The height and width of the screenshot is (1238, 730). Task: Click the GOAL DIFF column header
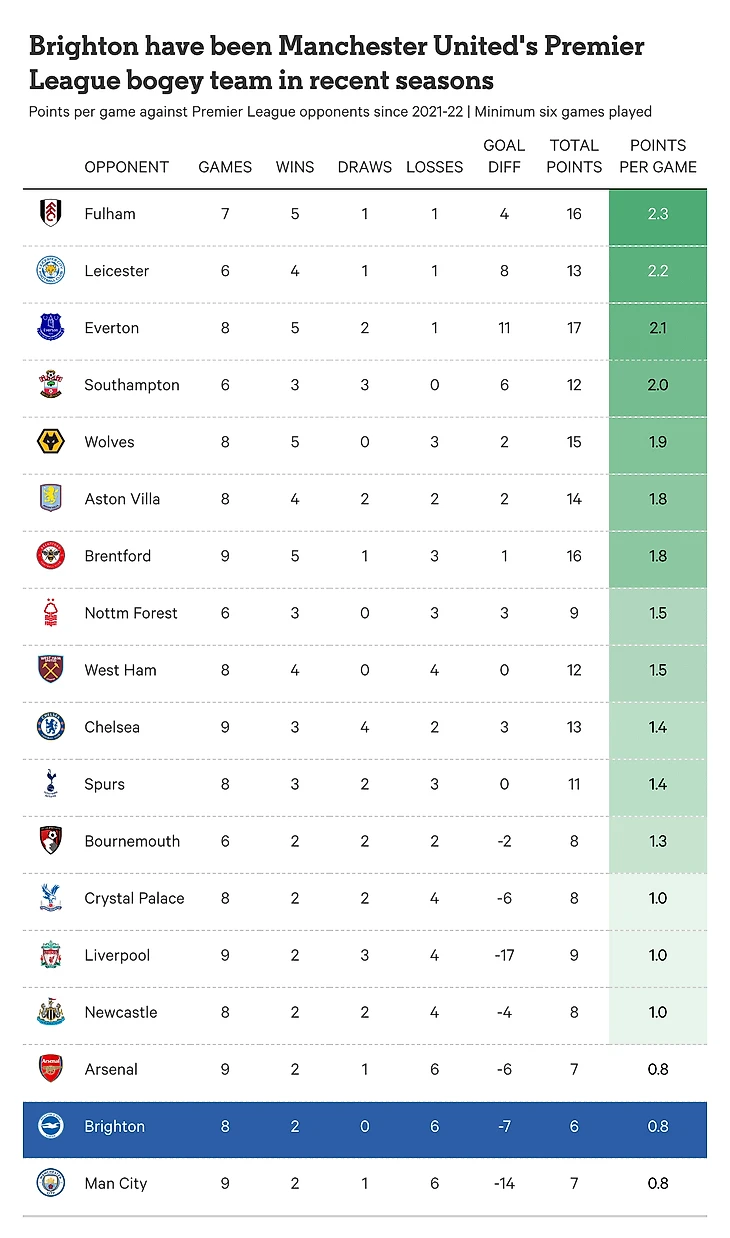(x=504, y=156)
